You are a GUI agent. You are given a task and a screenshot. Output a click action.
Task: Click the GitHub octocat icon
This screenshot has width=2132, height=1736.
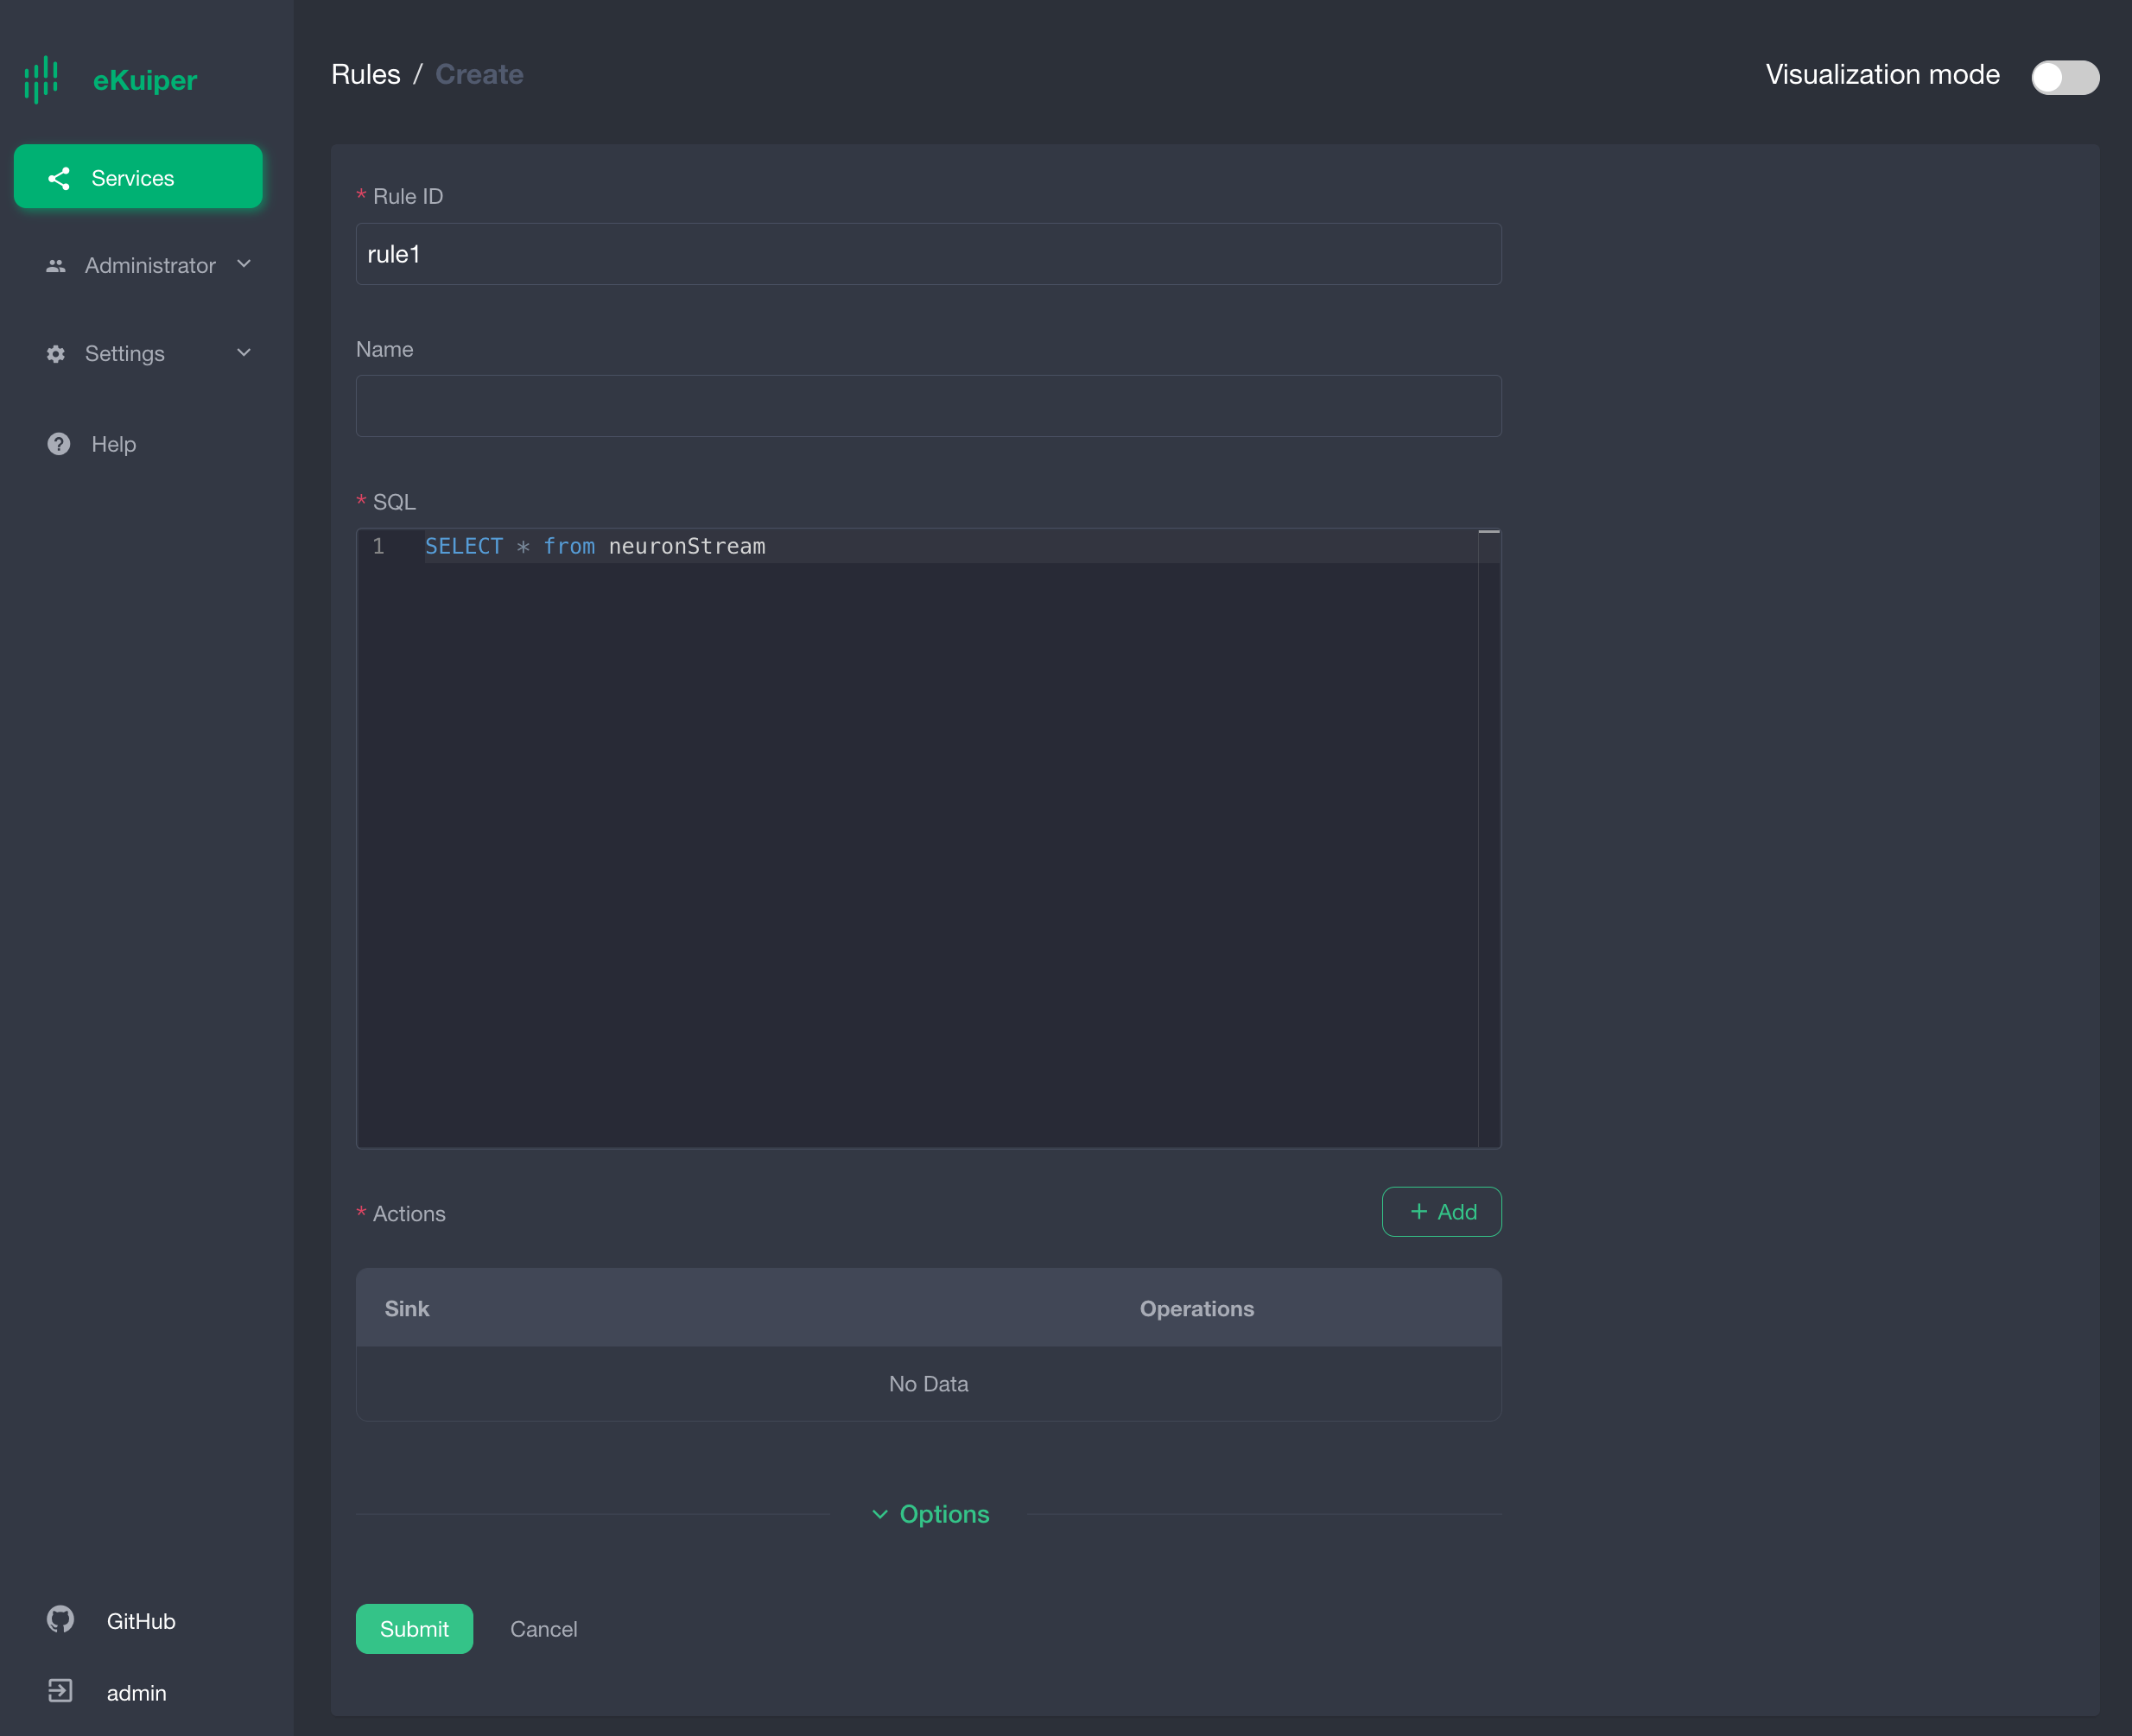[60, 1620]
